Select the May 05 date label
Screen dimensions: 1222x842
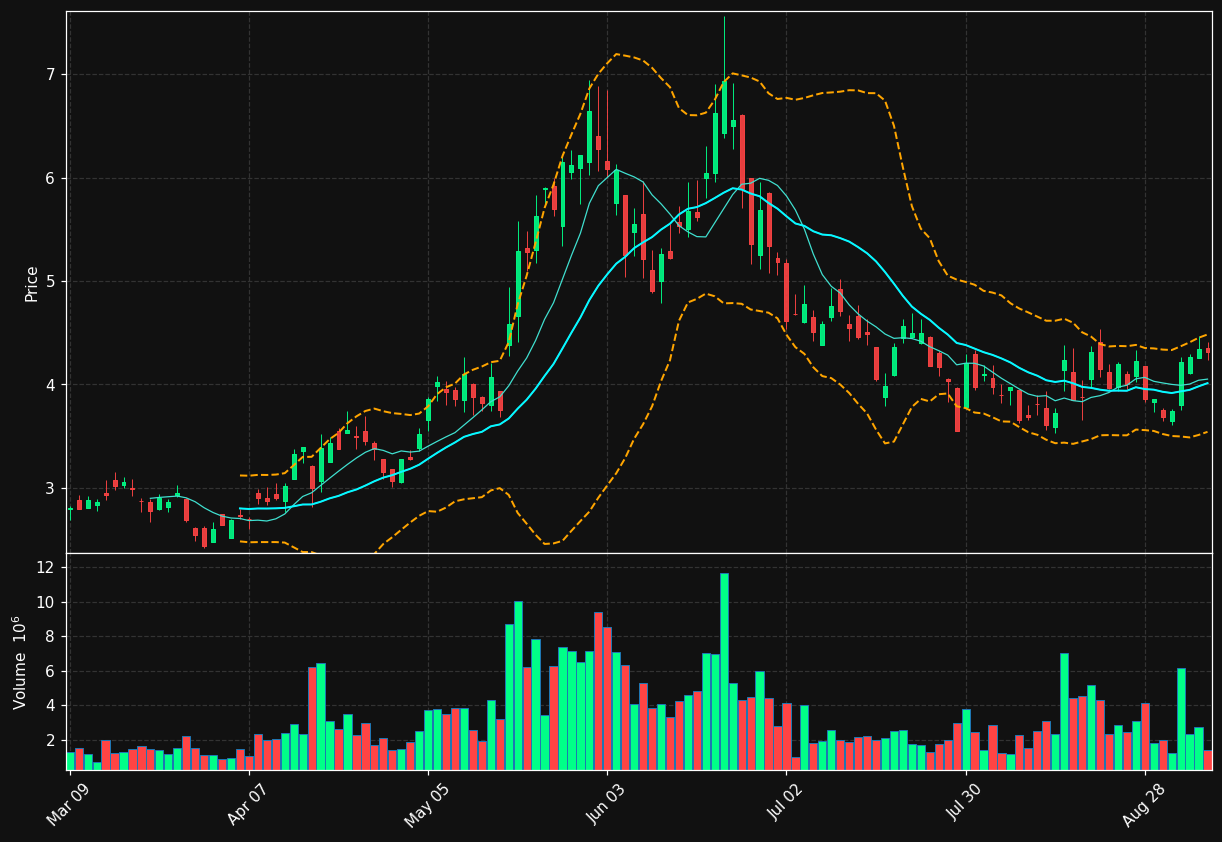pos(427,803)
